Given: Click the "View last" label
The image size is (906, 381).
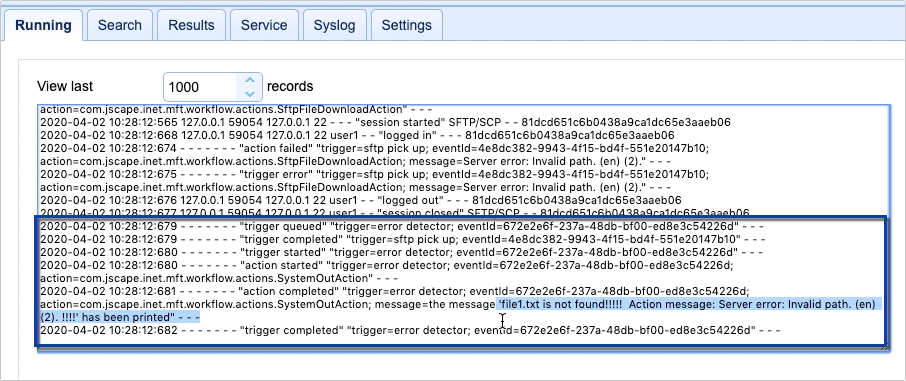Looking at the screenshot, I should (65, 86).
